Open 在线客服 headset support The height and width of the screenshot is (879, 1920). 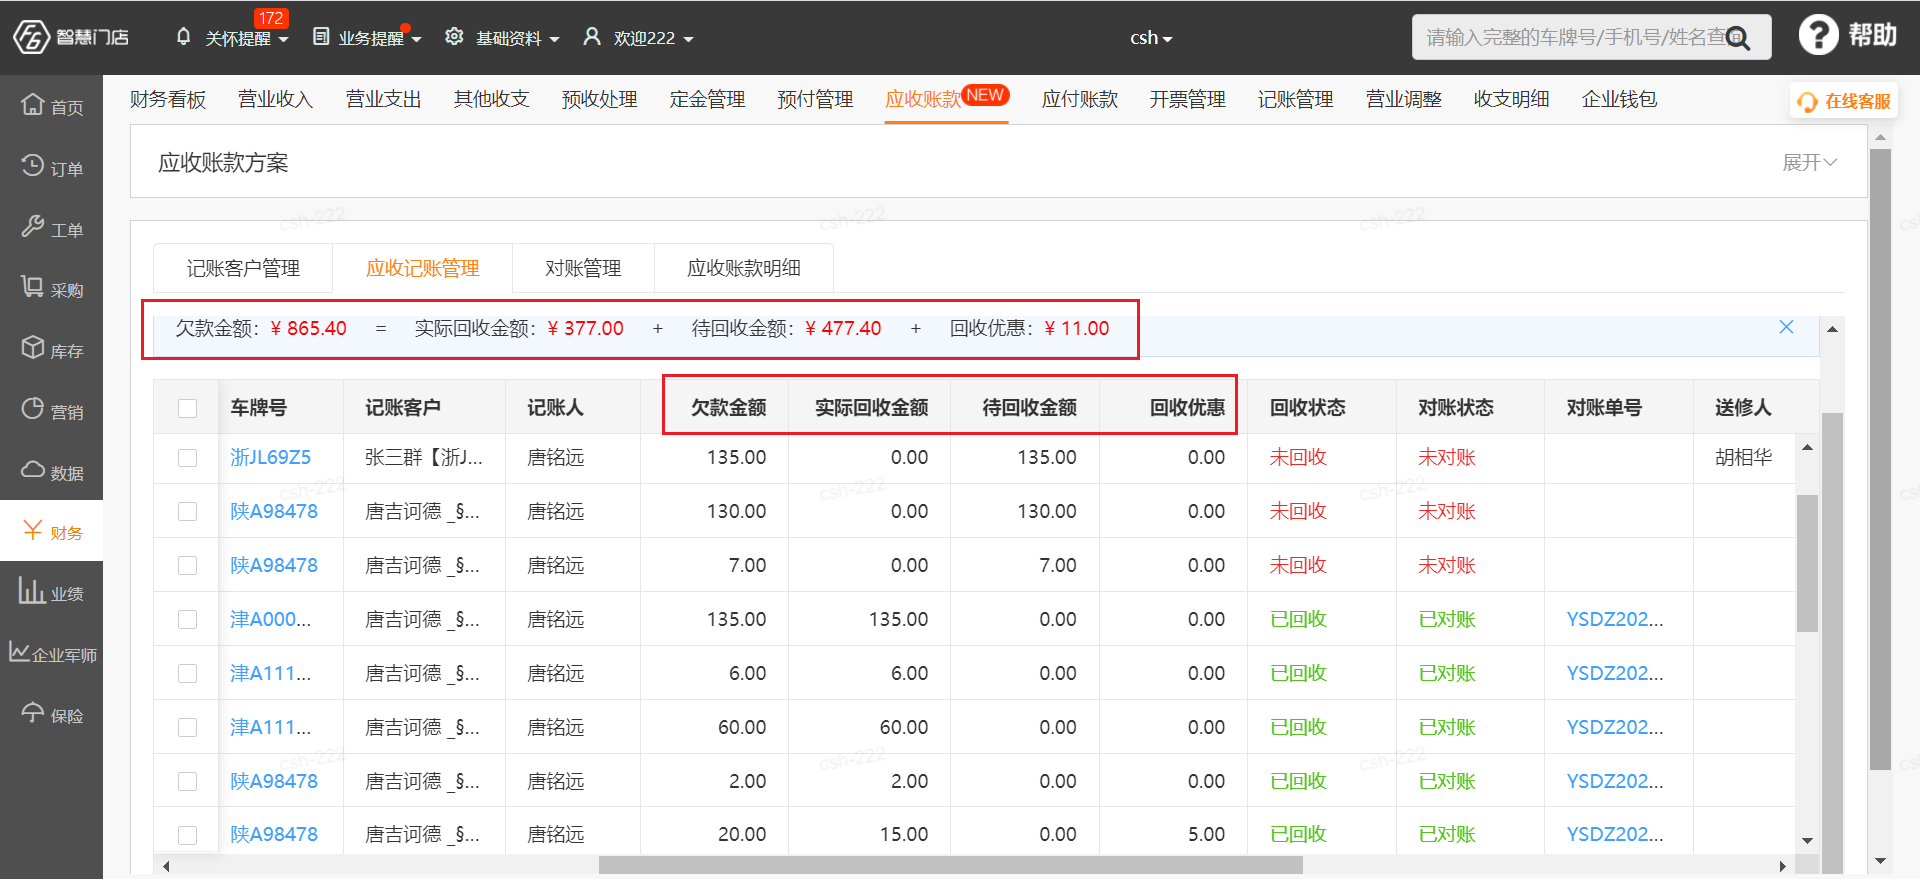[1844, 101]
